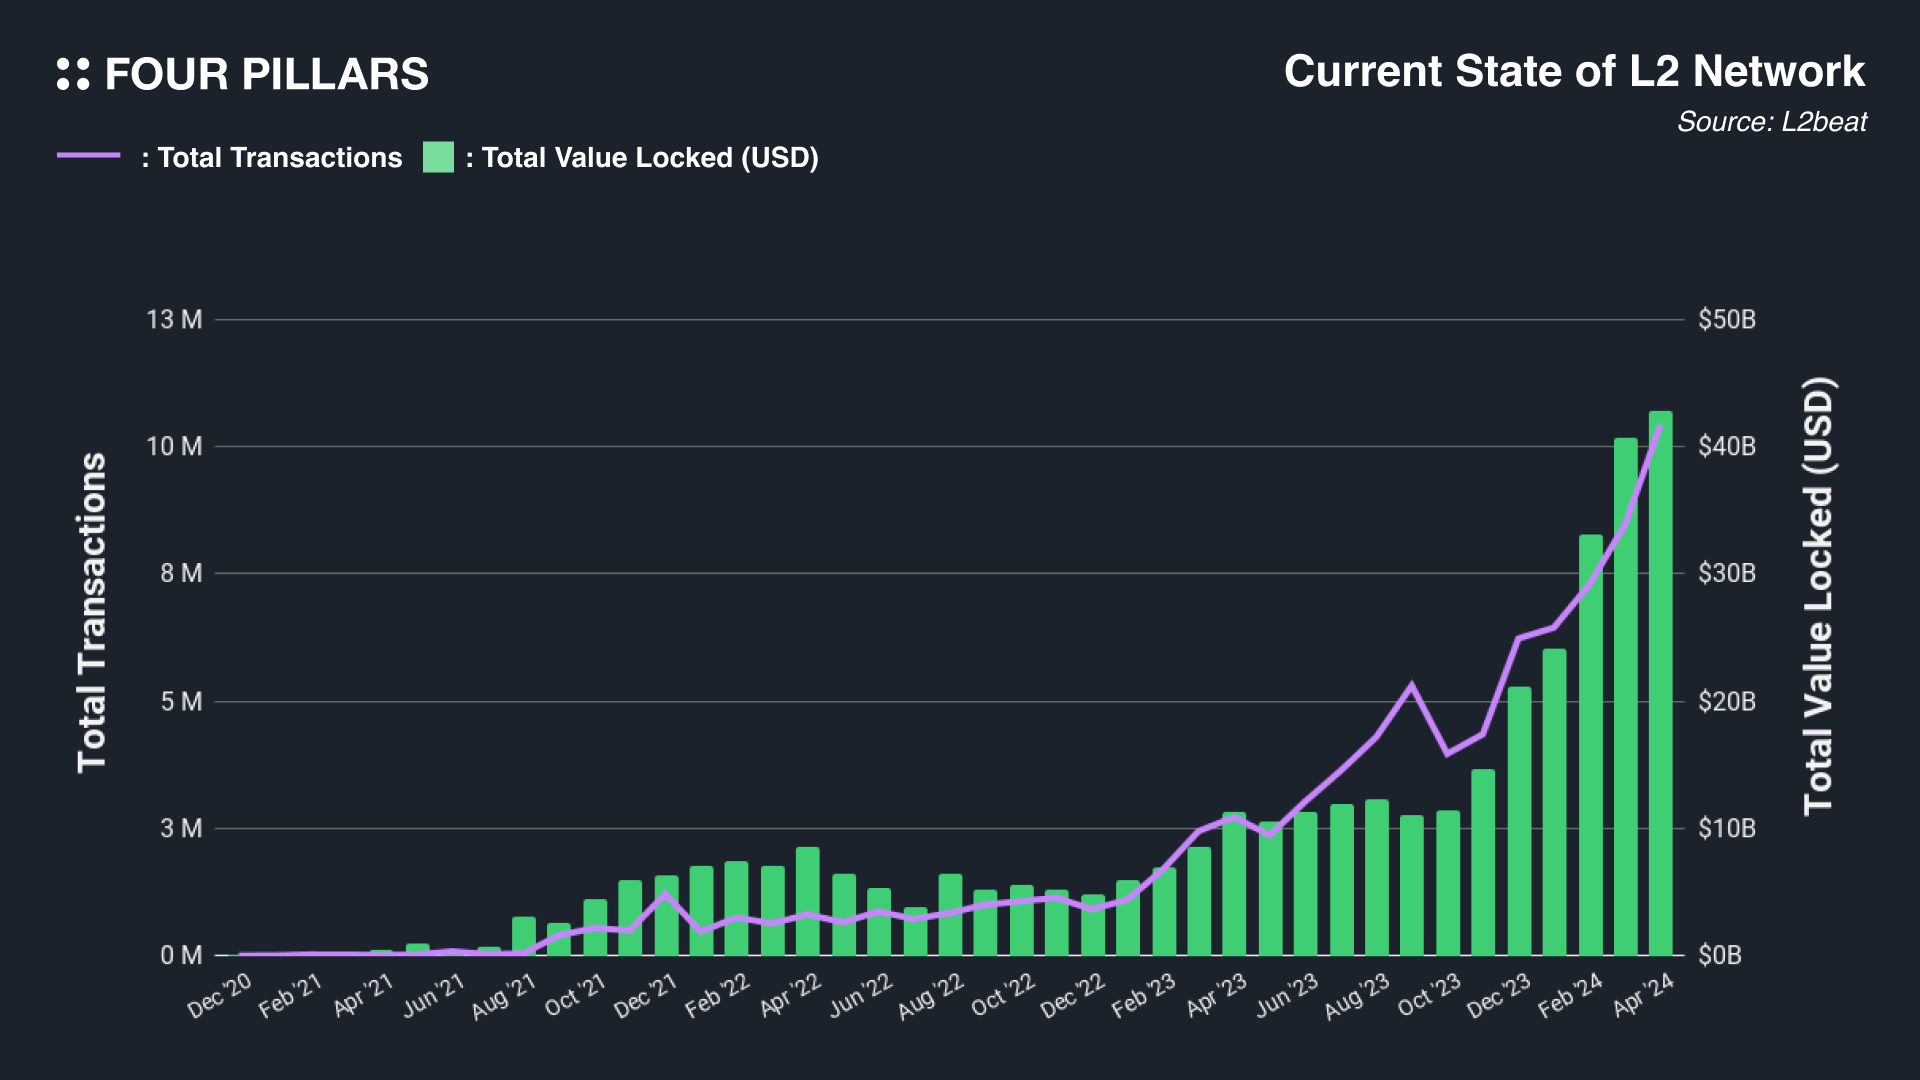Click the green Total Value Locked legend swatch

click(438, 157)
